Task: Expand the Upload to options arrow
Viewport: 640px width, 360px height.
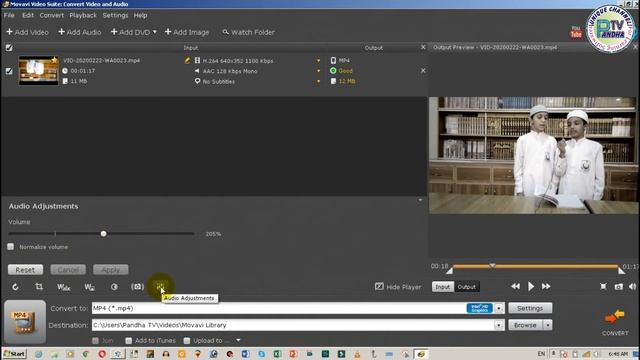Action: click(238, 340)
